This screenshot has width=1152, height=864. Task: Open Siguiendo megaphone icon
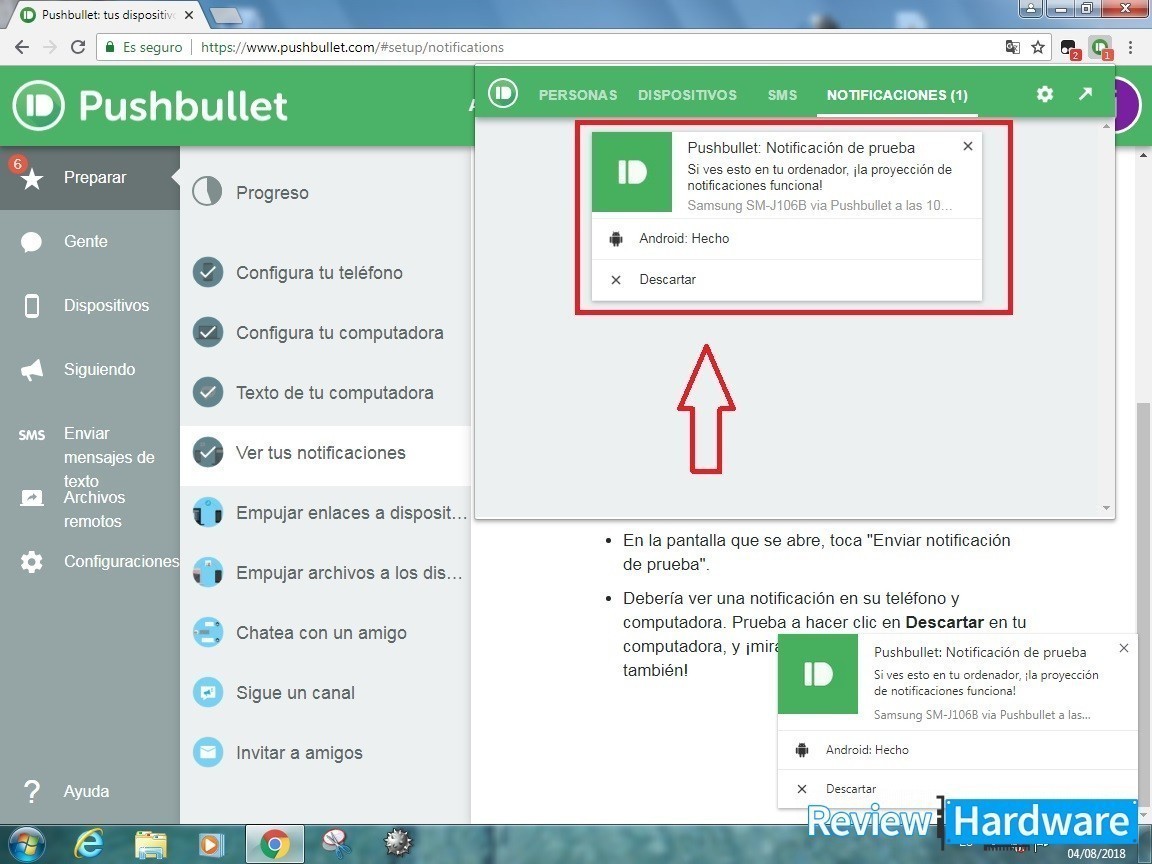click(x=32, y=370)
